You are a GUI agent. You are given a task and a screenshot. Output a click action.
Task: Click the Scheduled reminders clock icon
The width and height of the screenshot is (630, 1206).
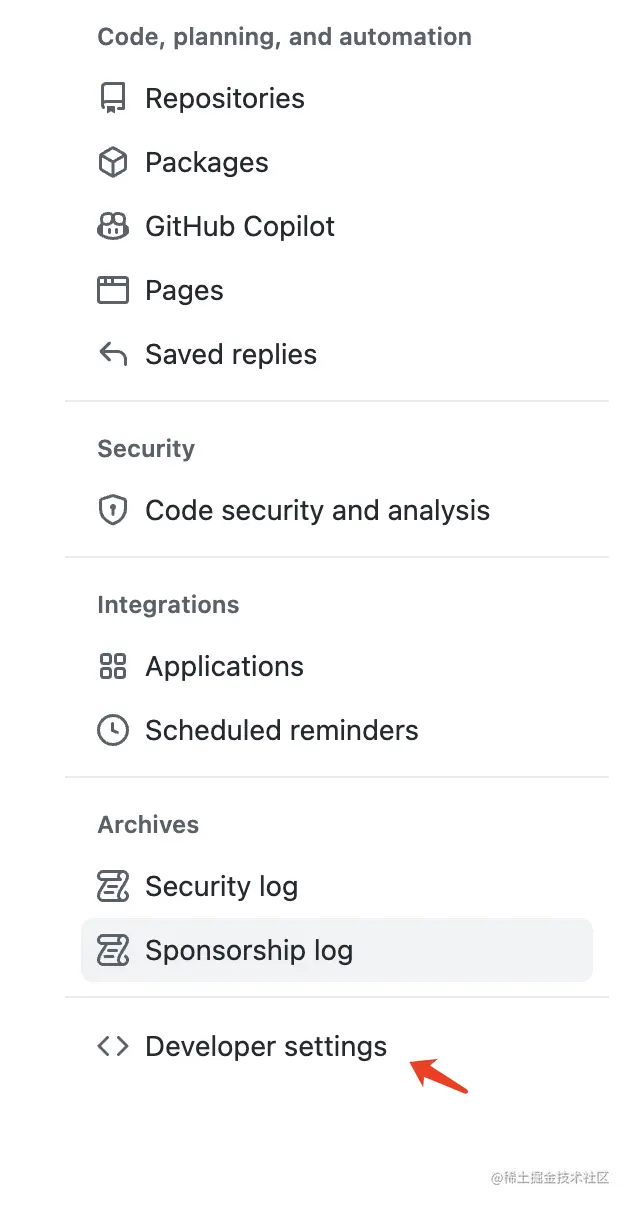point(113,730)
